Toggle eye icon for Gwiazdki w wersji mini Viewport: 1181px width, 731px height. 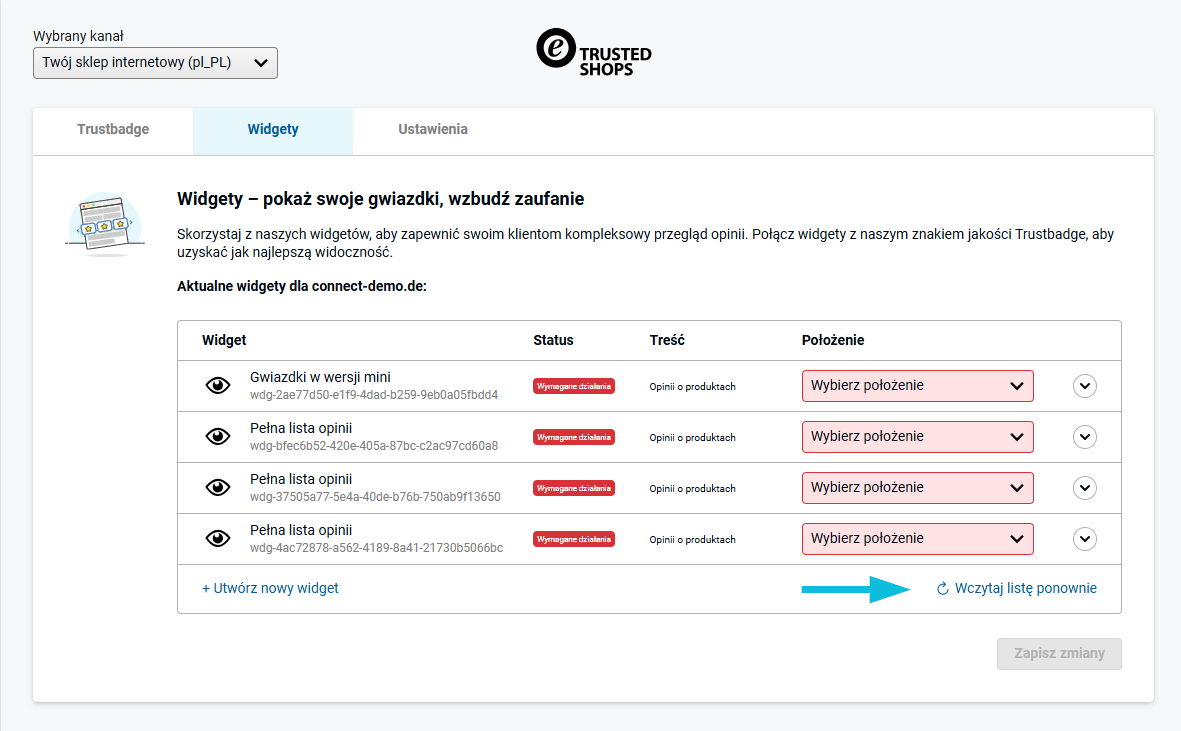pos(218,385)
